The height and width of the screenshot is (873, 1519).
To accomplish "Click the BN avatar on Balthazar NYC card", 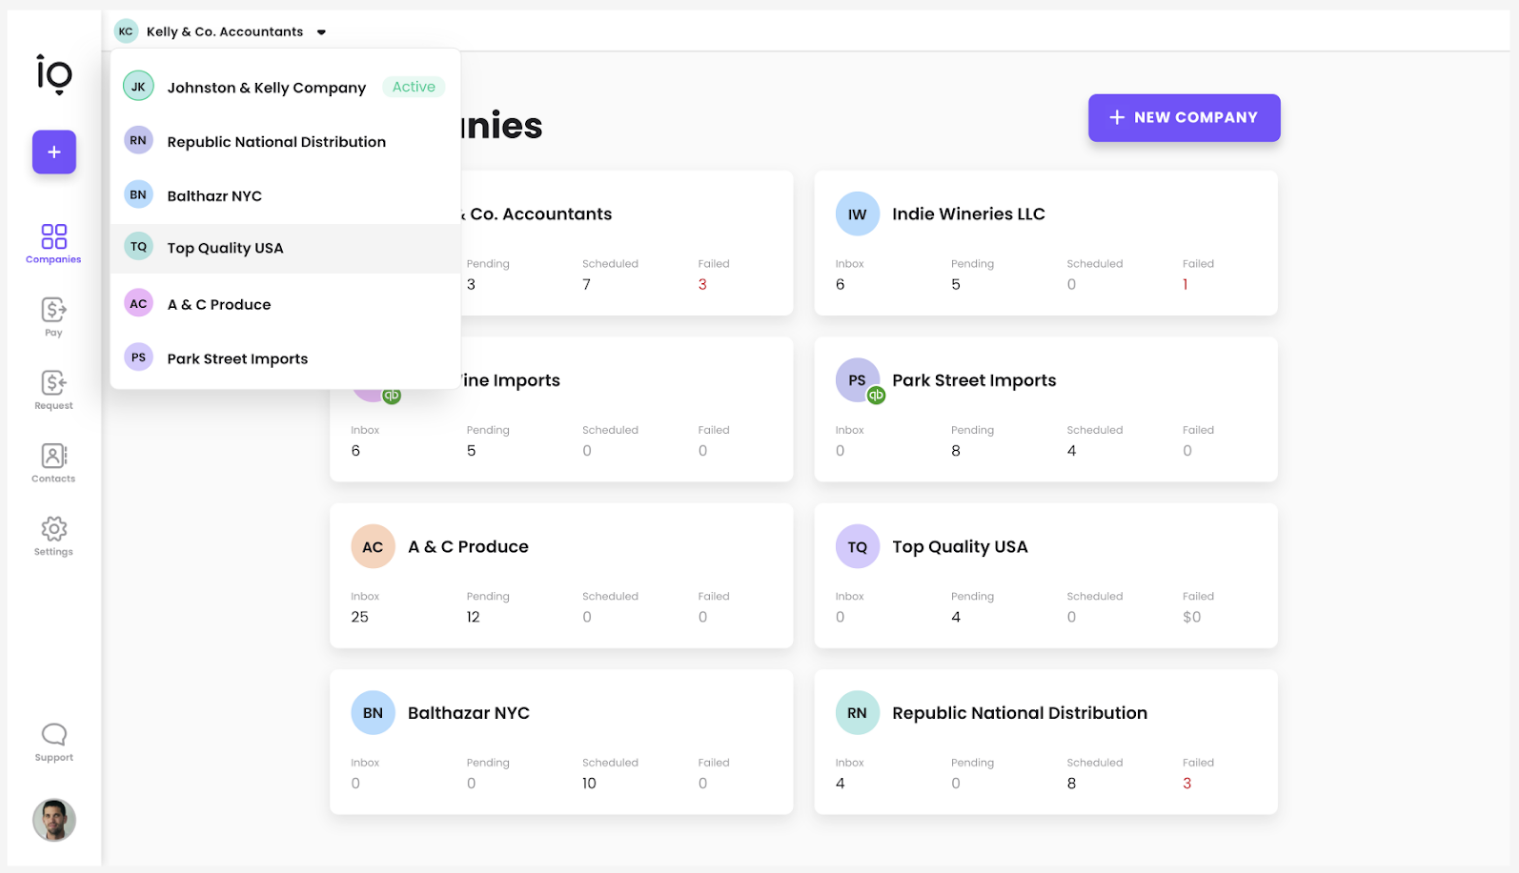I will click(x=373, y=713).
